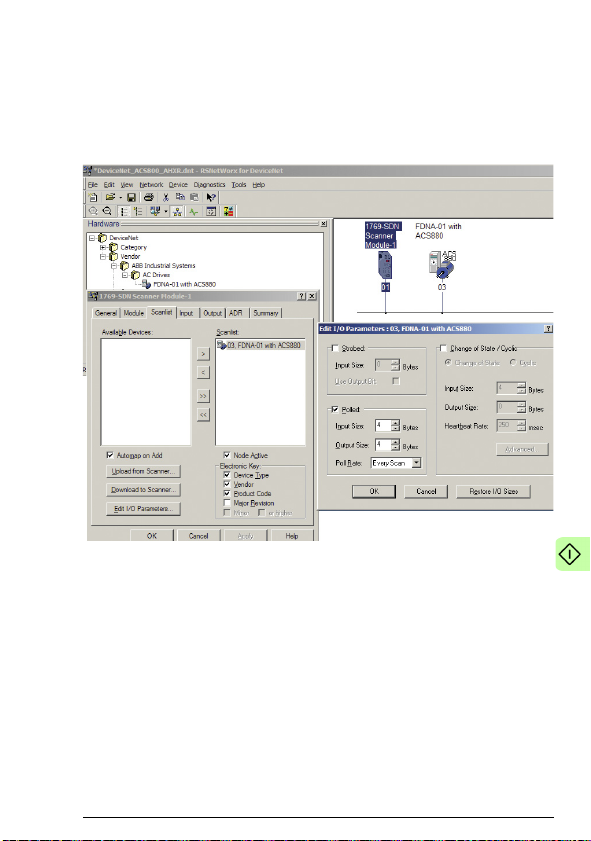
Task: Click the Print toolbar icon
Action: (x=149, y=197)
